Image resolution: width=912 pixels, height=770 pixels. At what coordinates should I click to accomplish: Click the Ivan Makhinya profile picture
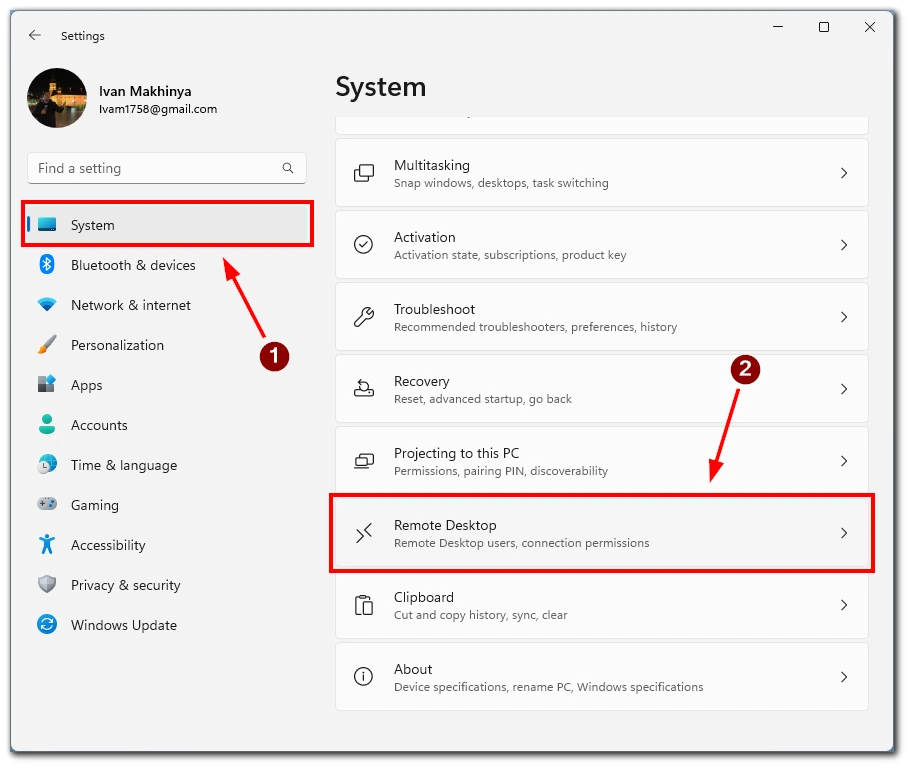coord(57,98)
